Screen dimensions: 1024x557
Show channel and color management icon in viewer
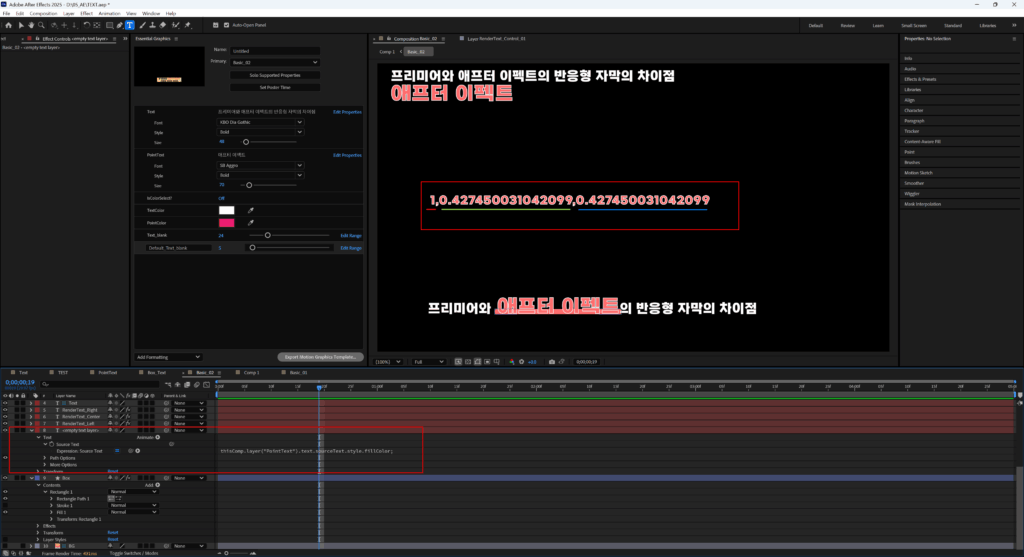tap(511, 362)
